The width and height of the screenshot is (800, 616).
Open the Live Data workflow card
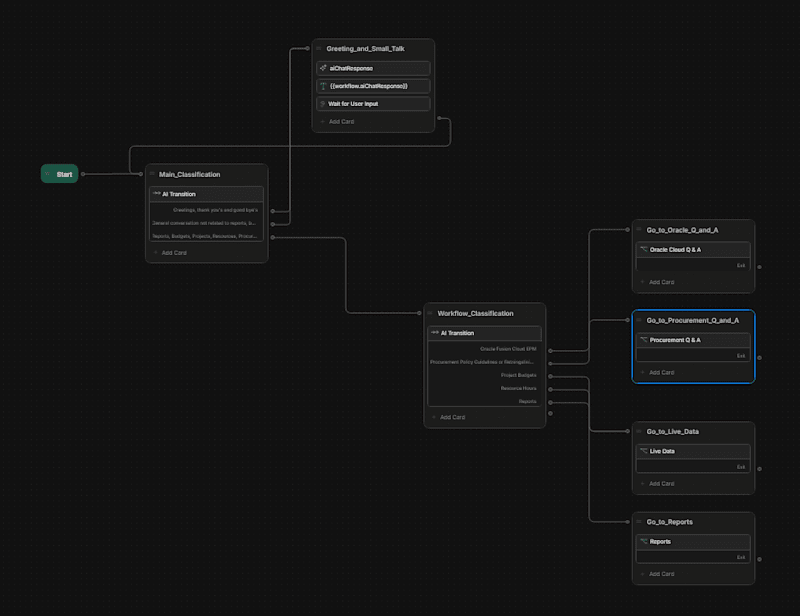point(693,451)
